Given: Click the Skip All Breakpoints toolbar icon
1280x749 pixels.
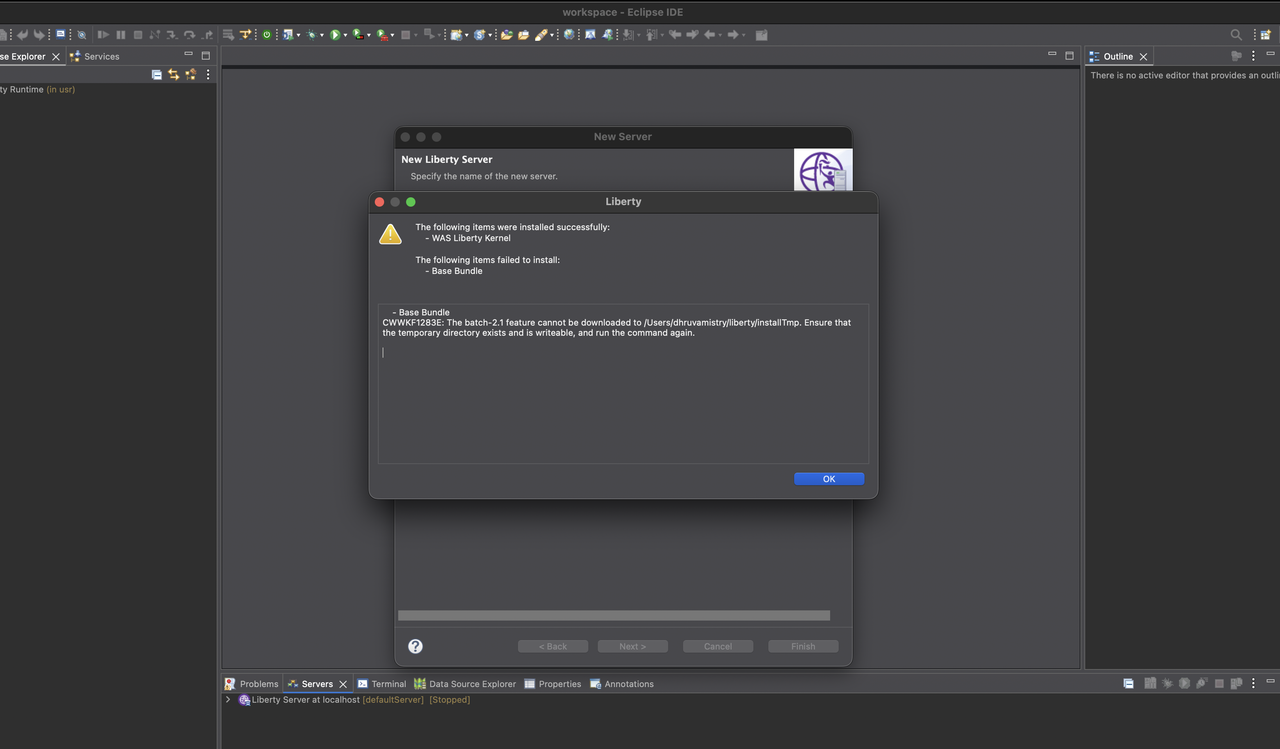Looking at the screenshot, I should [82, 34].
